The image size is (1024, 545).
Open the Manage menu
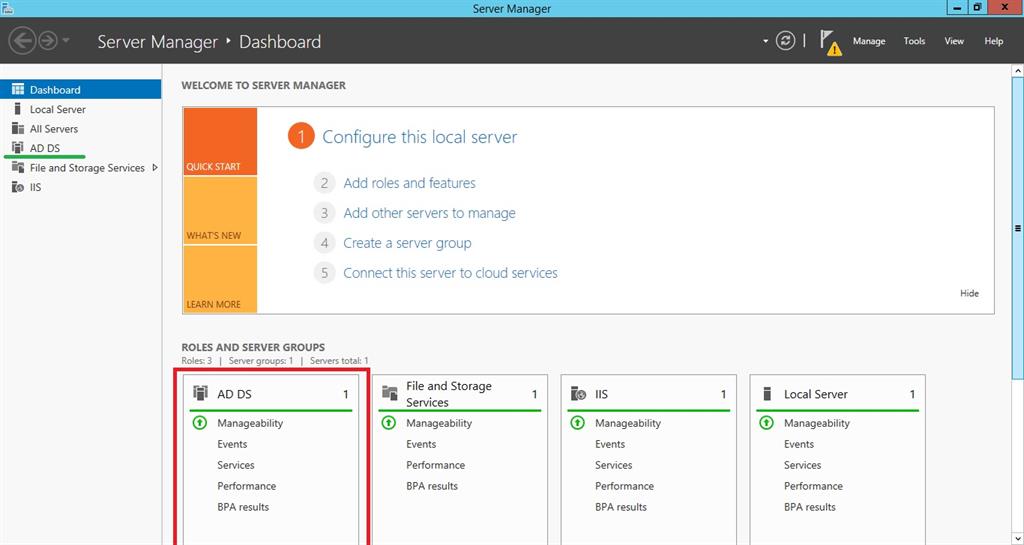pos(869,41)
